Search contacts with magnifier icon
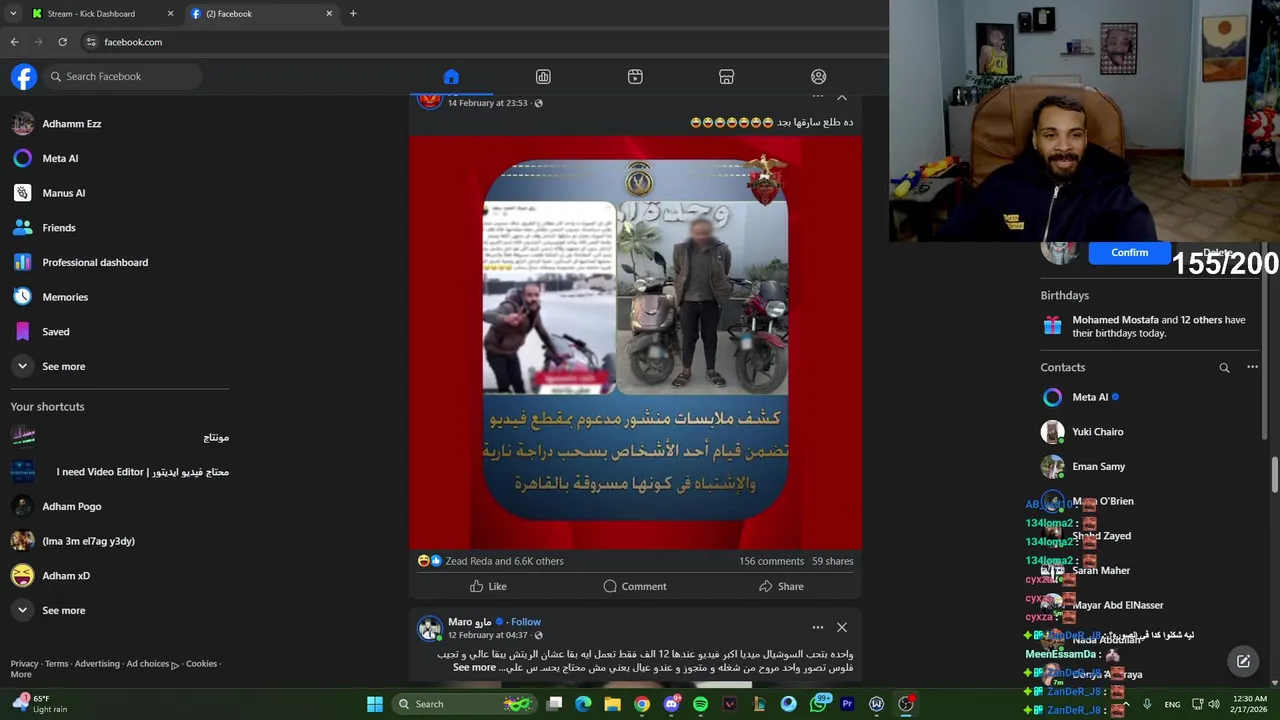Image resolution: width=1280 pixels, height=720 pixels. (x=1224, y=368)
